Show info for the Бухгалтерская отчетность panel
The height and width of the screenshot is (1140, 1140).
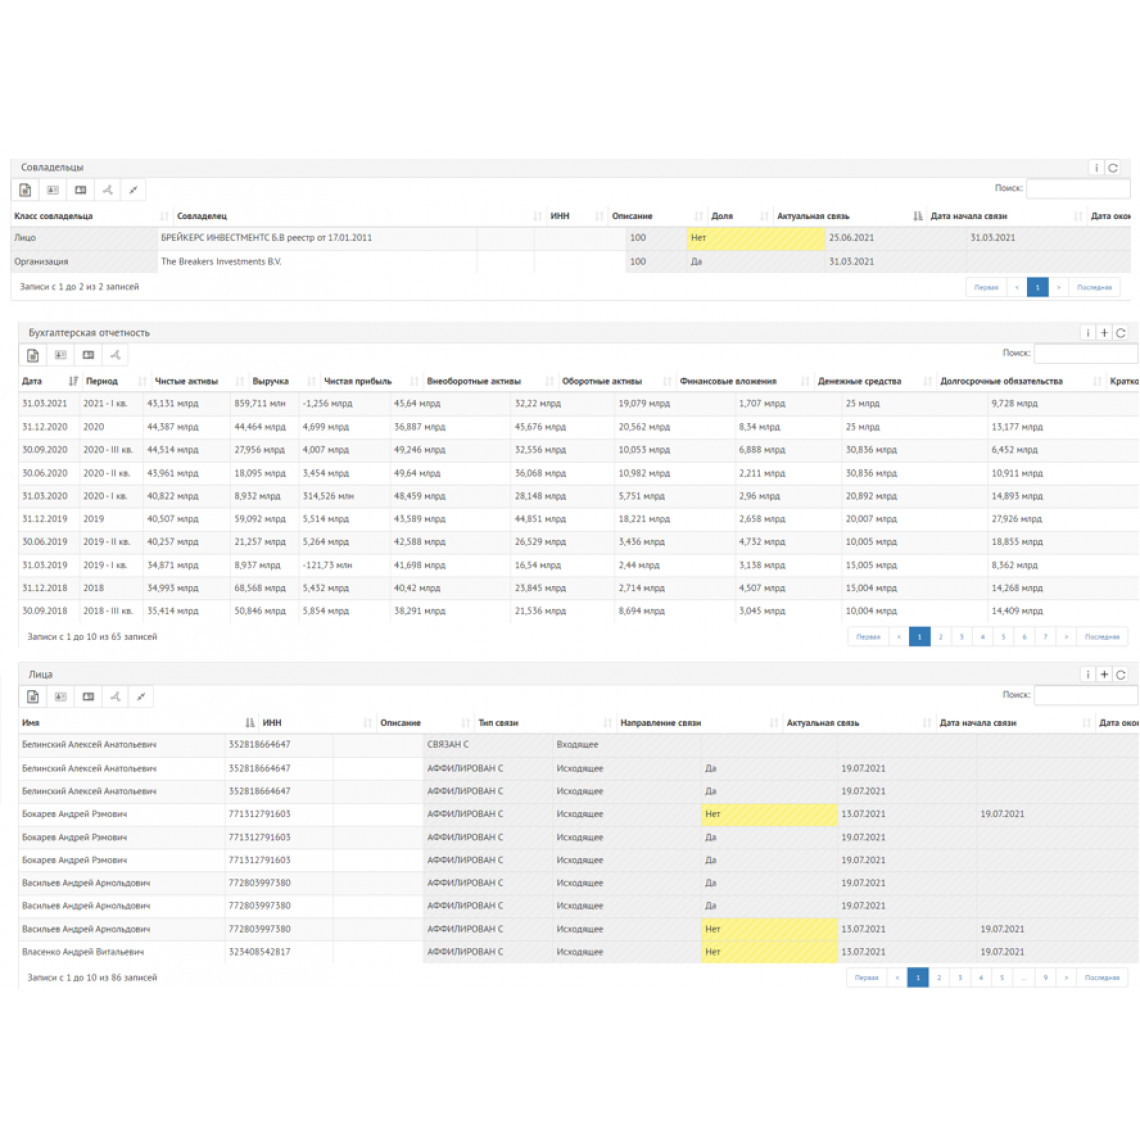click(x=1088, y=333)
